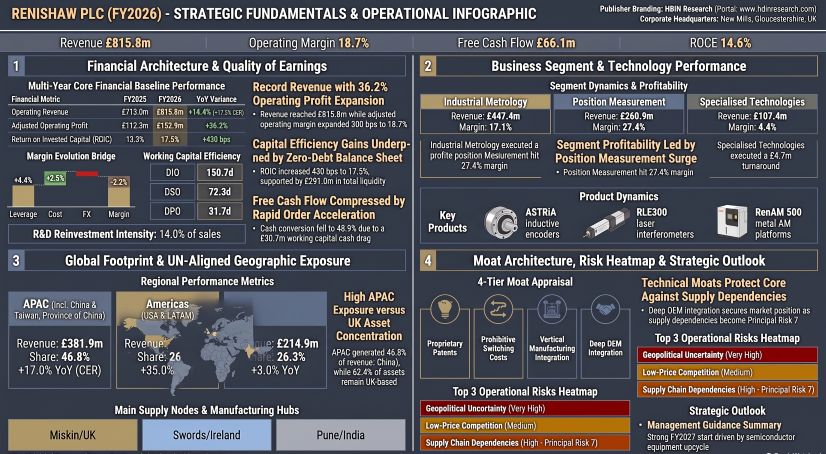The width and height of the screenshot is (826, 454).
Task: Click the Operating Margin 18.7% headline
Action: click(309, 43)
